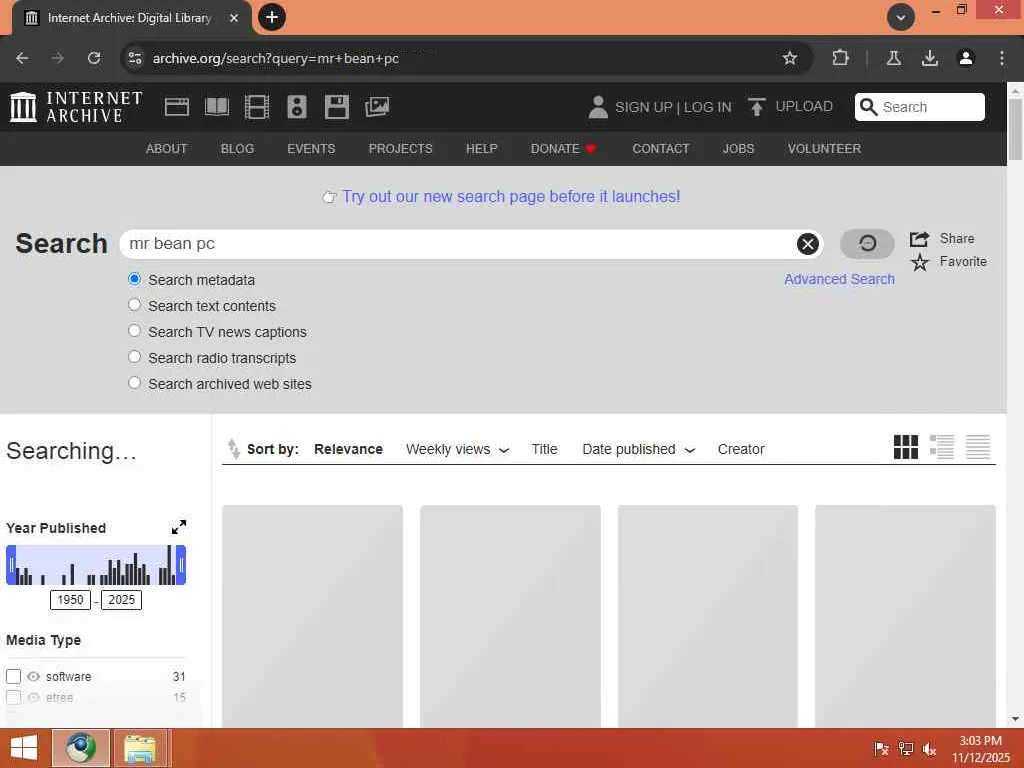
Task: Open a new browser tab
Action: [272, 17]
